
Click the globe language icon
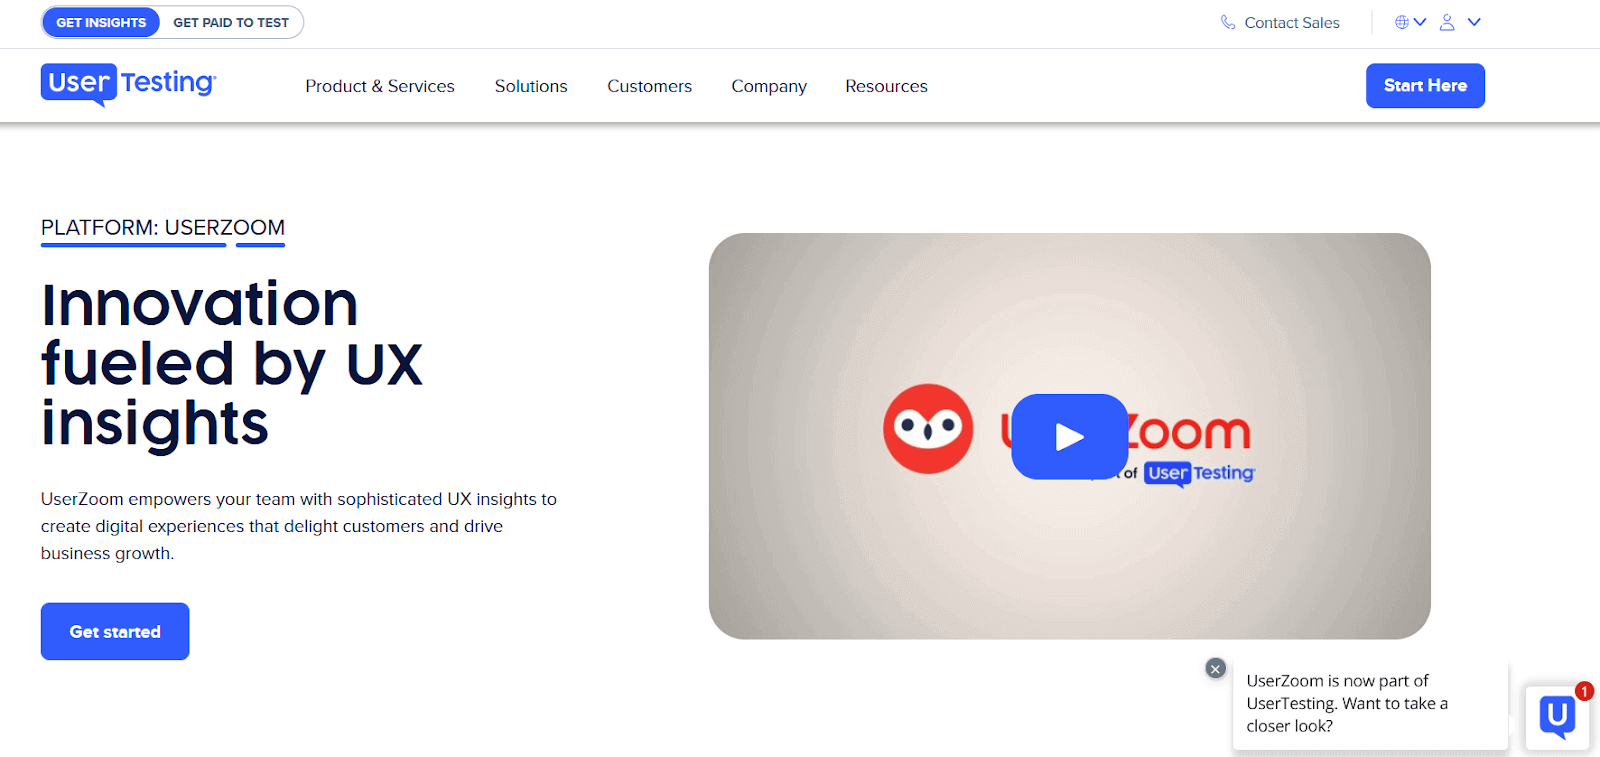click(x=1402, y=22)
